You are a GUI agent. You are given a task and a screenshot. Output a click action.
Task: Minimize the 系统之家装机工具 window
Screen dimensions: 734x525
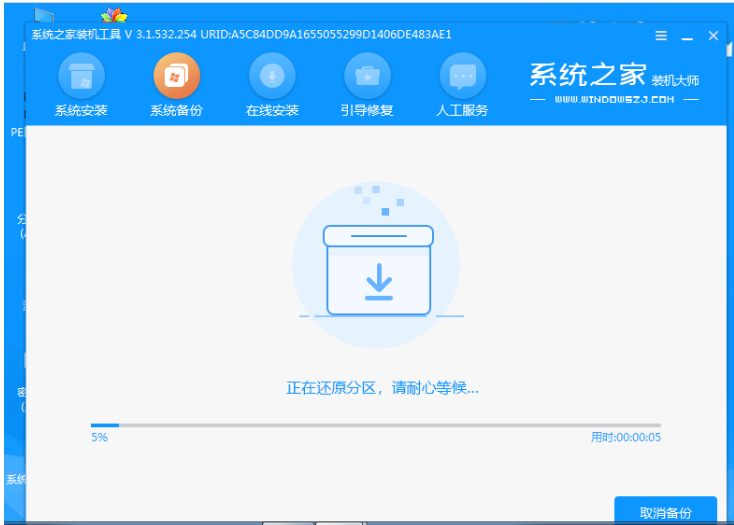687,35
